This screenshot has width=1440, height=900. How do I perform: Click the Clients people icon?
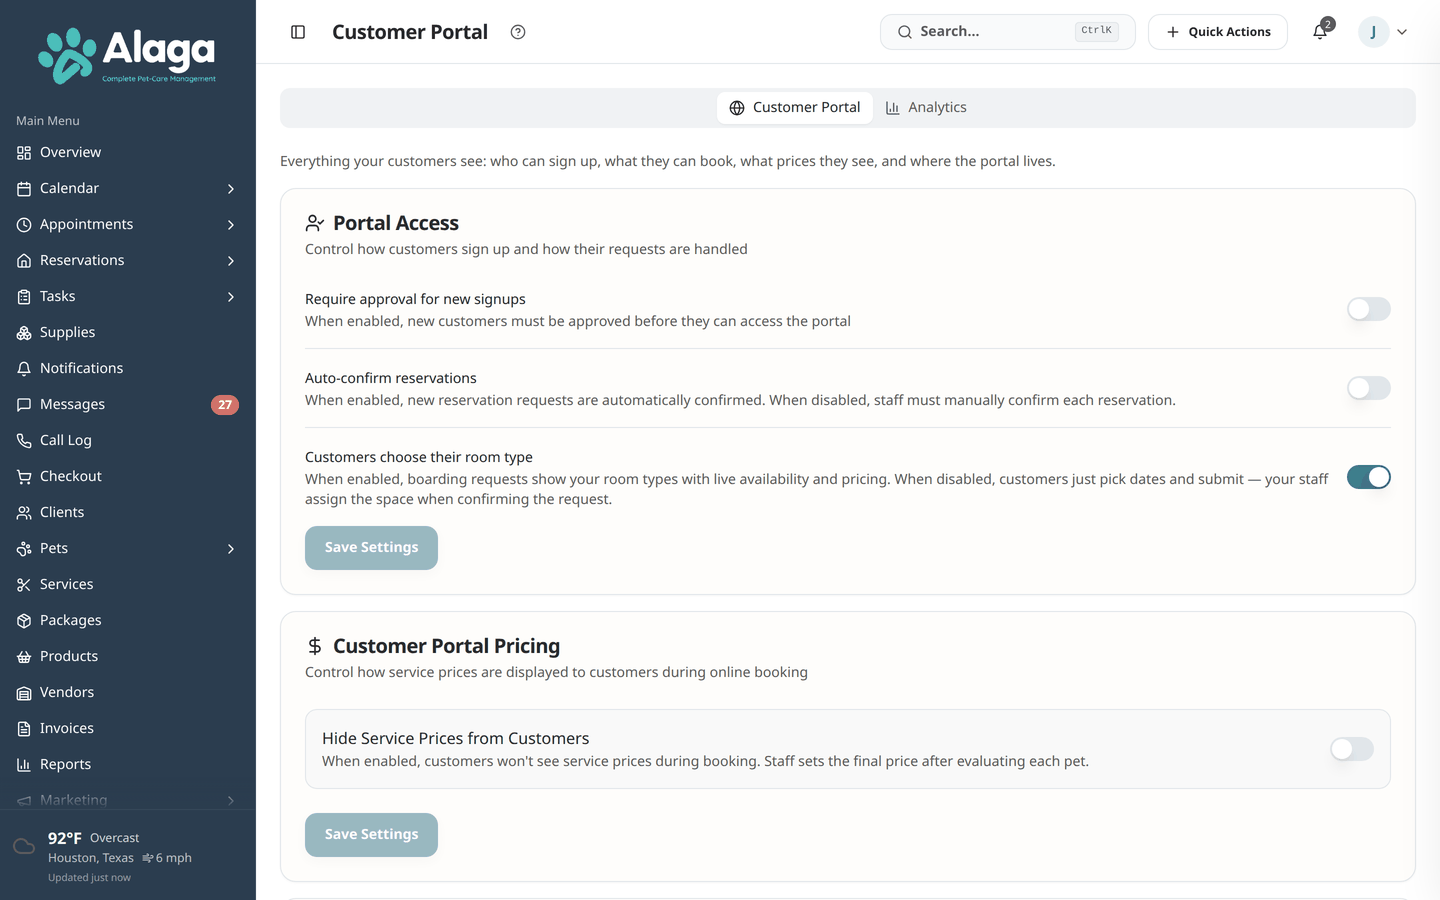tap(24, 513)
